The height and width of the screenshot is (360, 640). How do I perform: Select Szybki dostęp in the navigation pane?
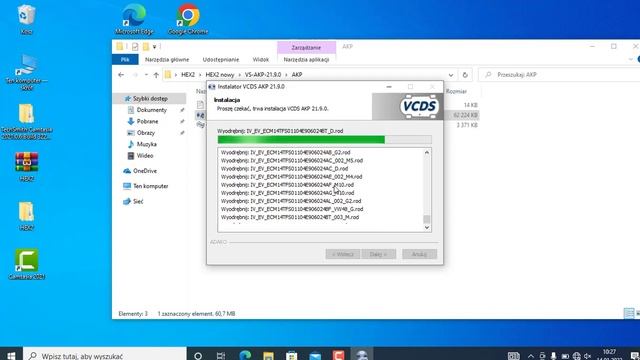click(x=150, y=98)
